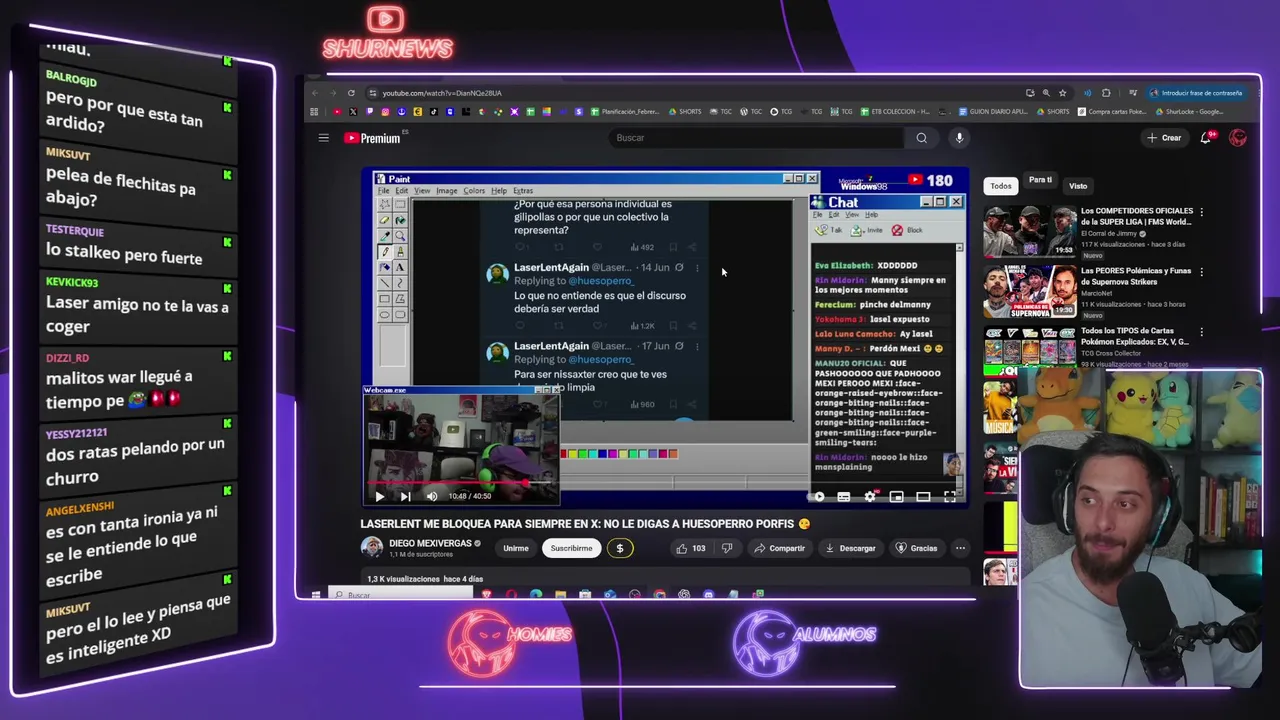Click the Compartir share button
Screen dimensions: 1280x720
[x=780, y=548]
